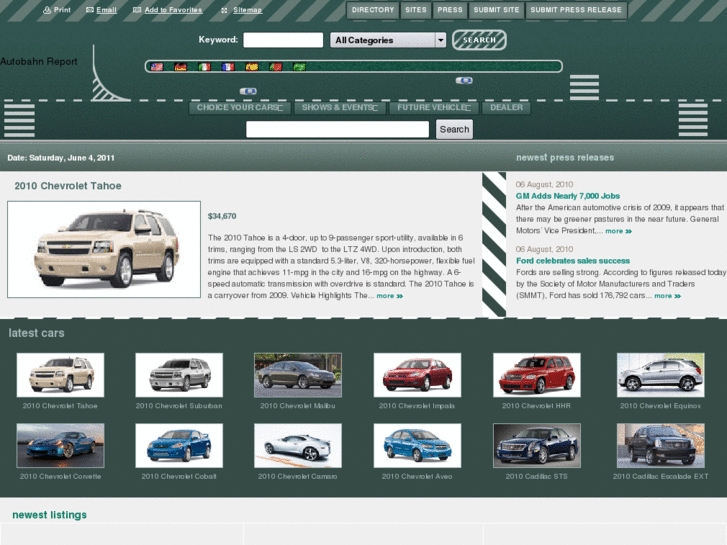Screen dimensions: 727x545
Task: Select the Portuguese flag language
Action: (275, 67)
